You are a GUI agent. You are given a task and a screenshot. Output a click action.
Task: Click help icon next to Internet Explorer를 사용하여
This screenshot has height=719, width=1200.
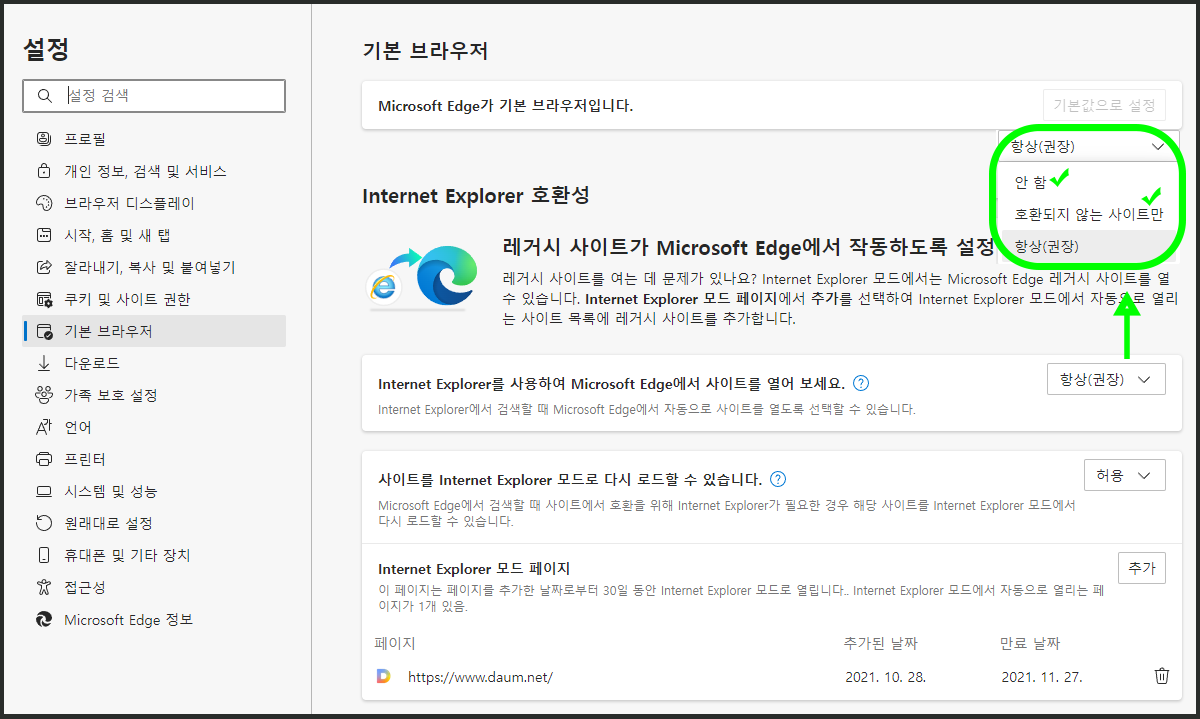pos(861,383)
